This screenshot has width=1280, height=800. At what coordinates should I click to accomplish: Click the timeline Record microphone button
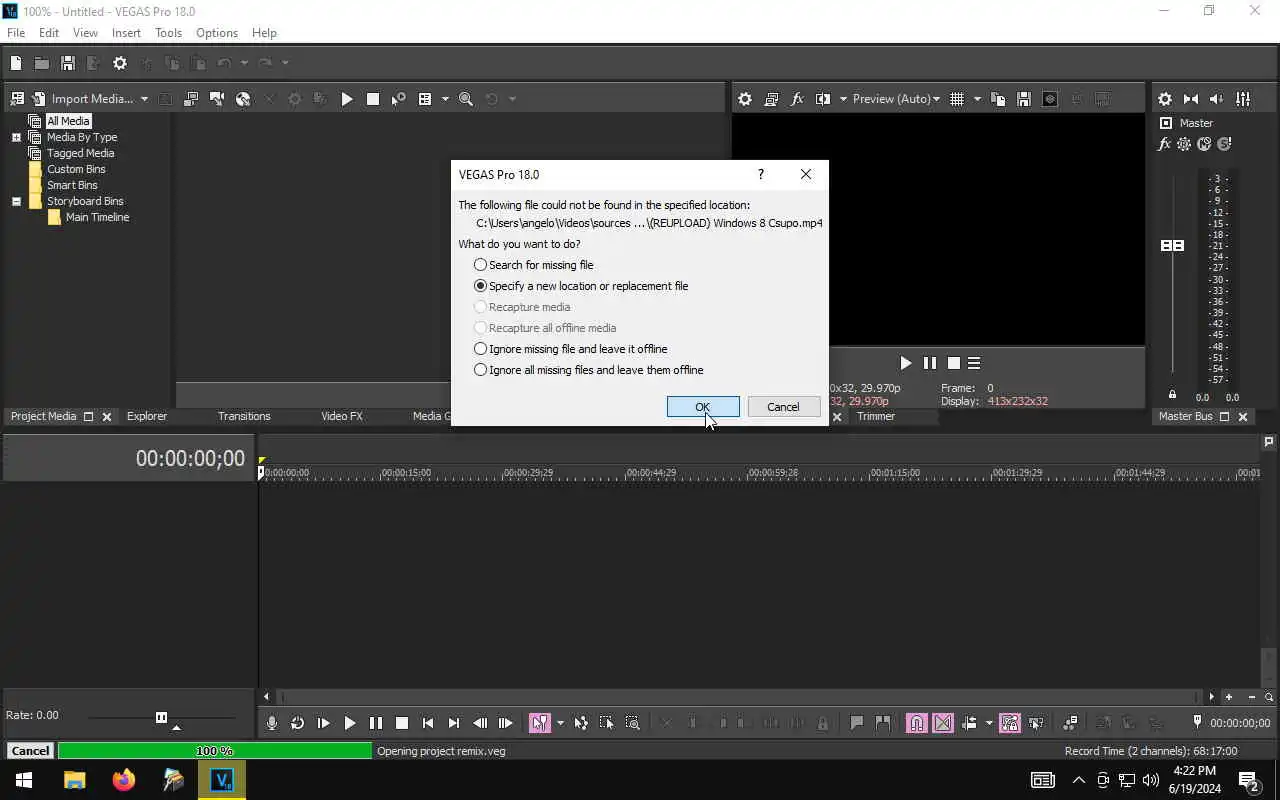coord(271,723)
